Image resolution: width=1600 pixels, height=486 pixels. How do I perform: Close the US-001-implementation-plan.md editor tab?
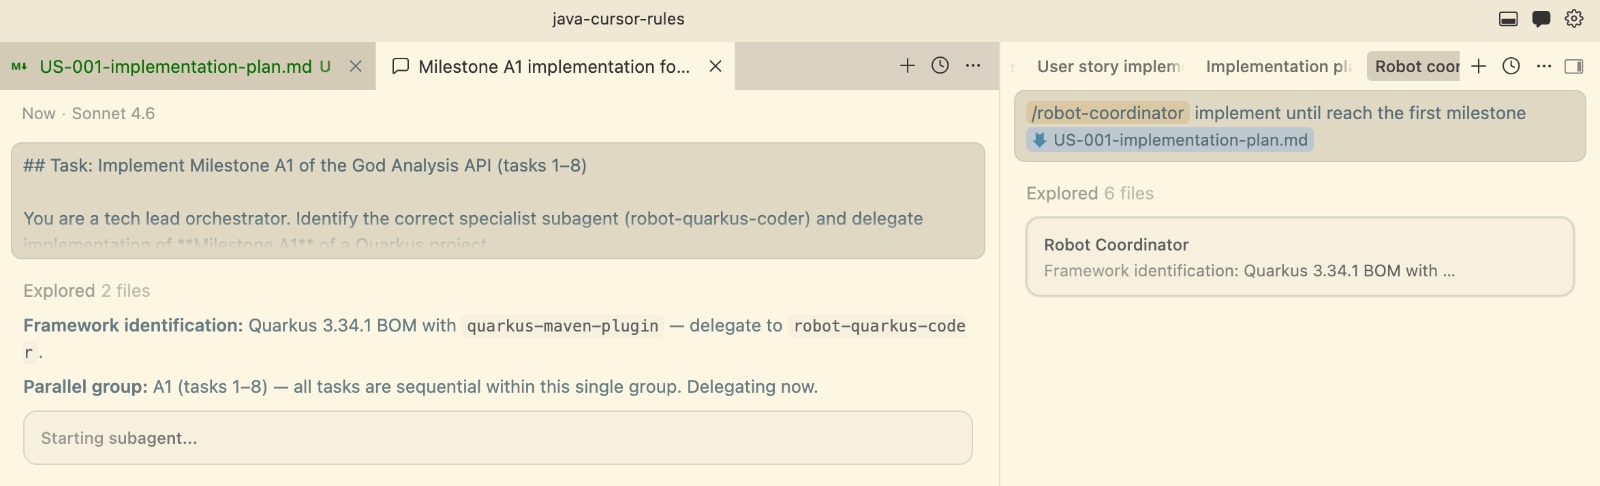point(355,66)
